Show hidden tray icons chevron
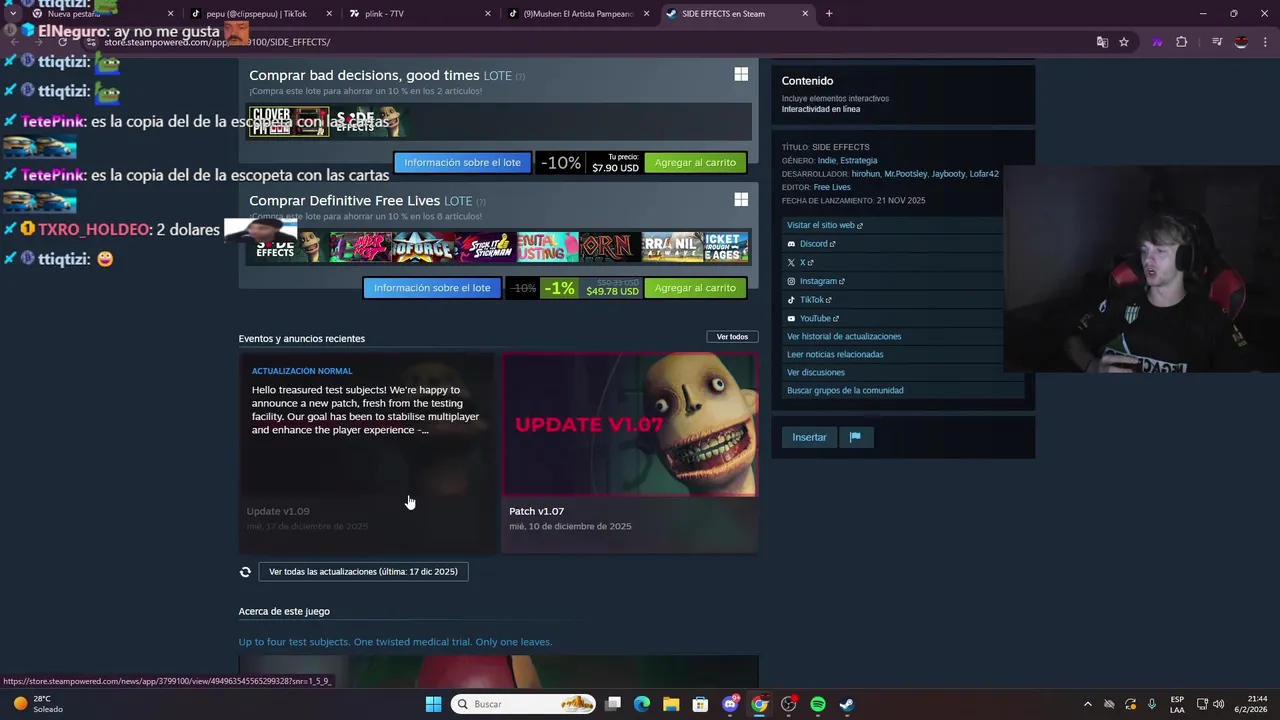This screenshot has width=1280, height=720. click(1088, 704)
